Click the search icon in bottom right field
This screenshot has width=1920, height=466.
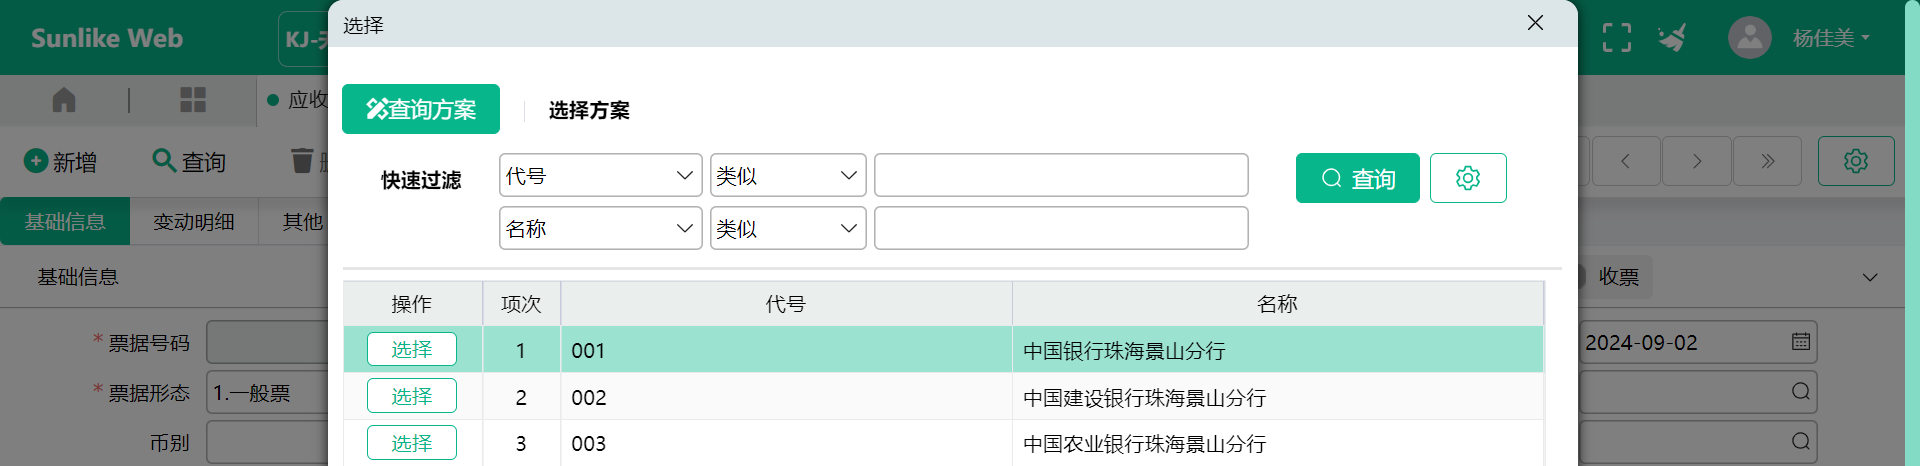tap(1801, 441)
